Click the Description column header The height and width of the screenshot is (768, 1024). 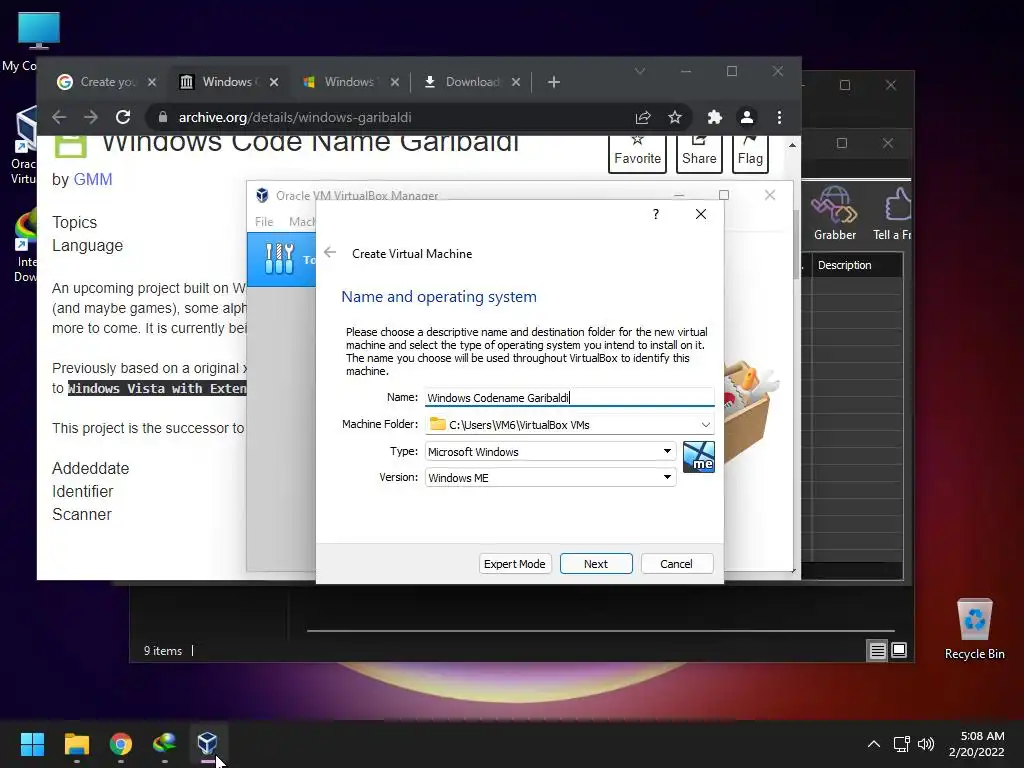tap(844, 265)
